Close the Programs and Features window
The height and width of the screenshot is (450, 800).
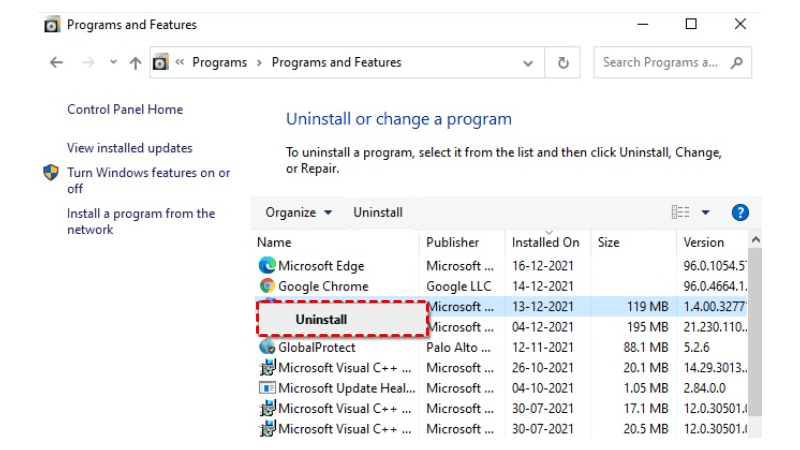[x=740, y=24]
